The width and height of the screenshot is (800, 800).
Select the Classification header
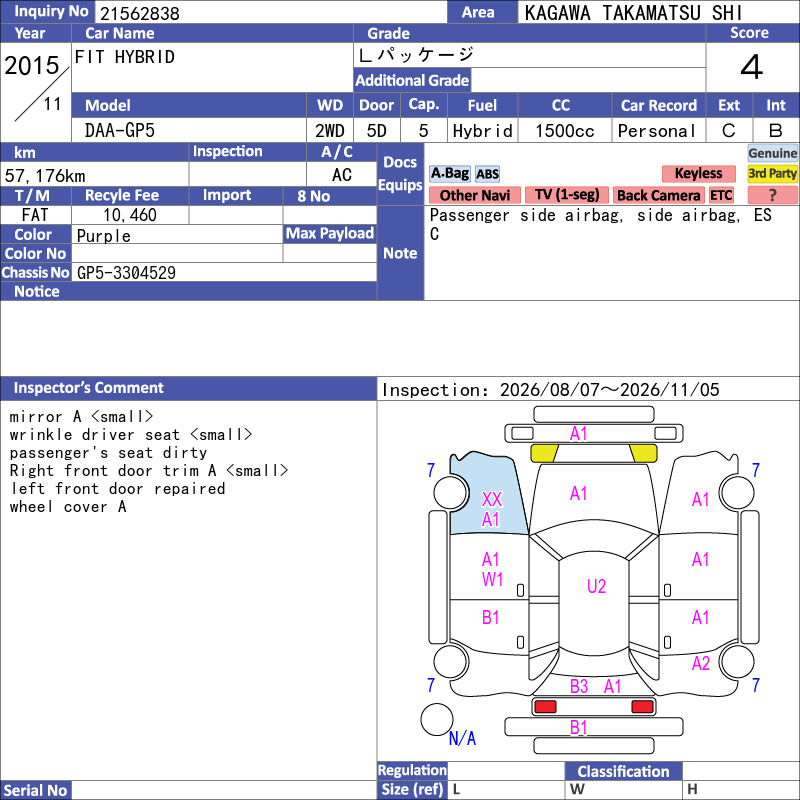(623, 771)
